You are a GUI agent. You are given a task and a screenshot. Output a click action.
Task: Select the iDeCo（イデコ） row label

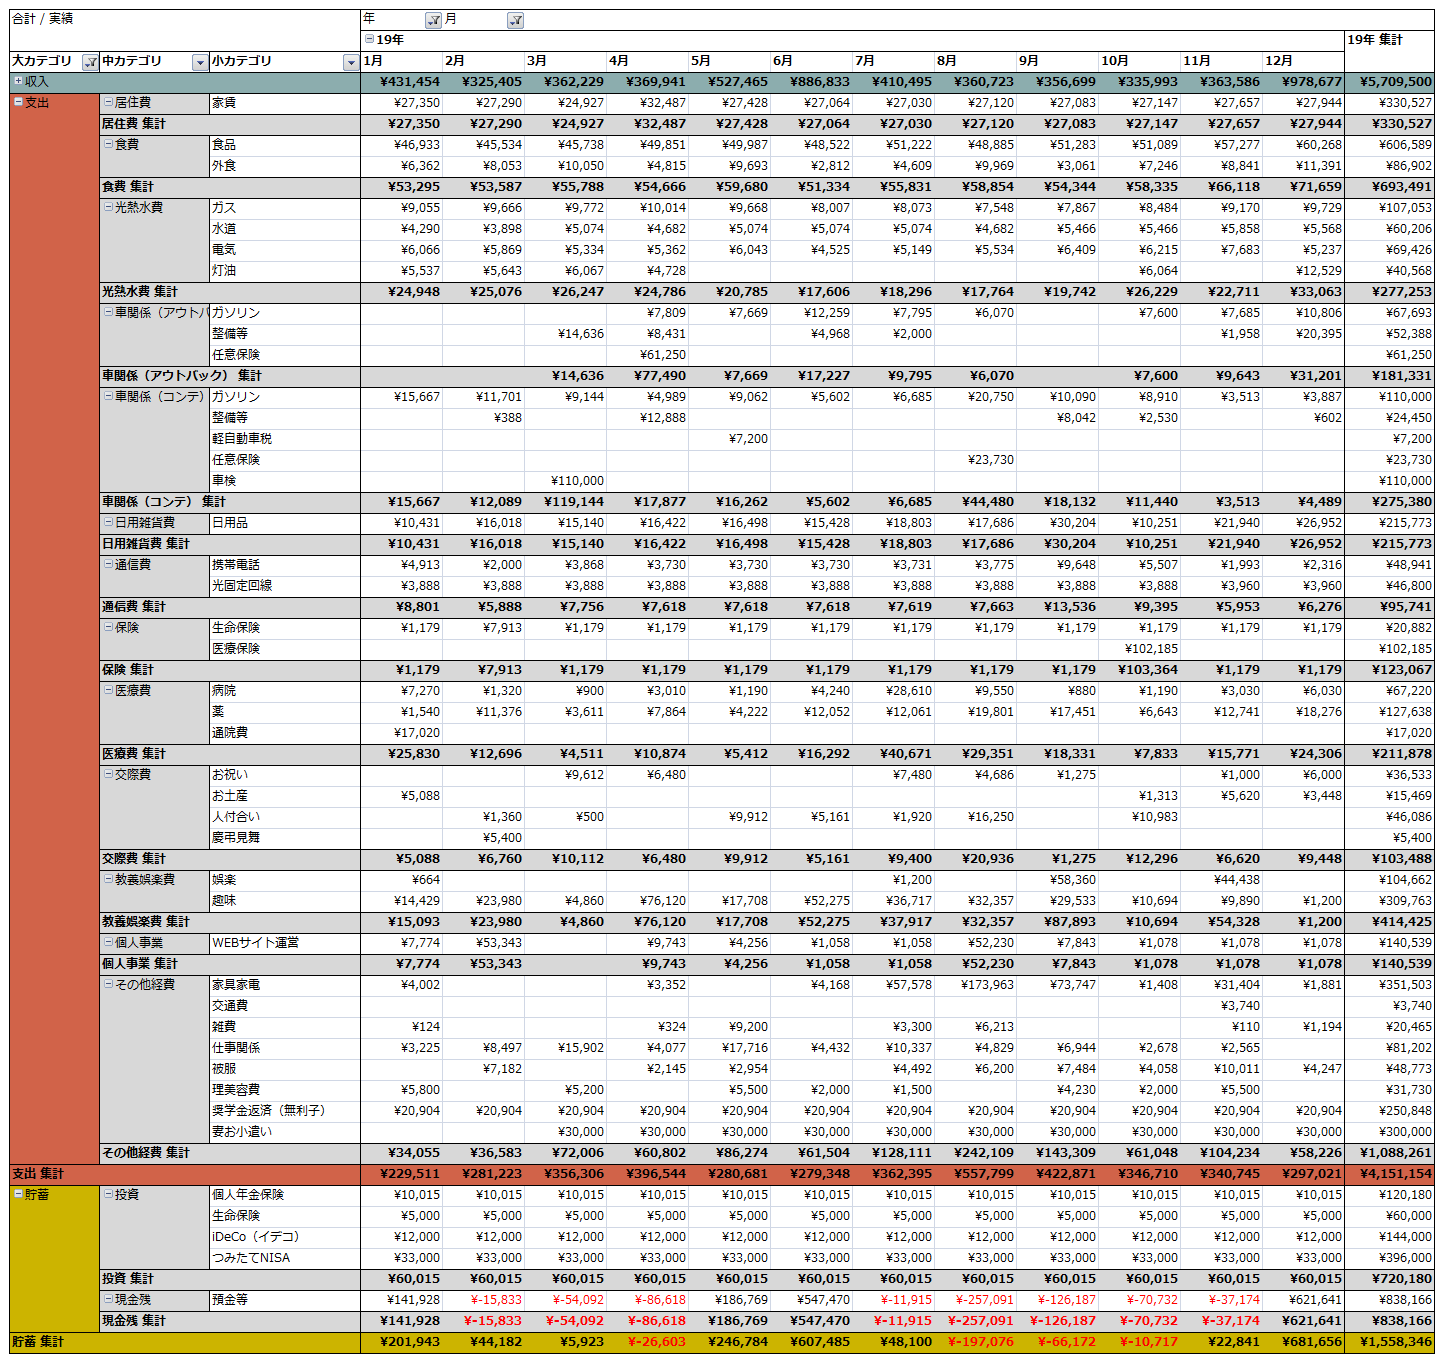[x=285, y=1236]
